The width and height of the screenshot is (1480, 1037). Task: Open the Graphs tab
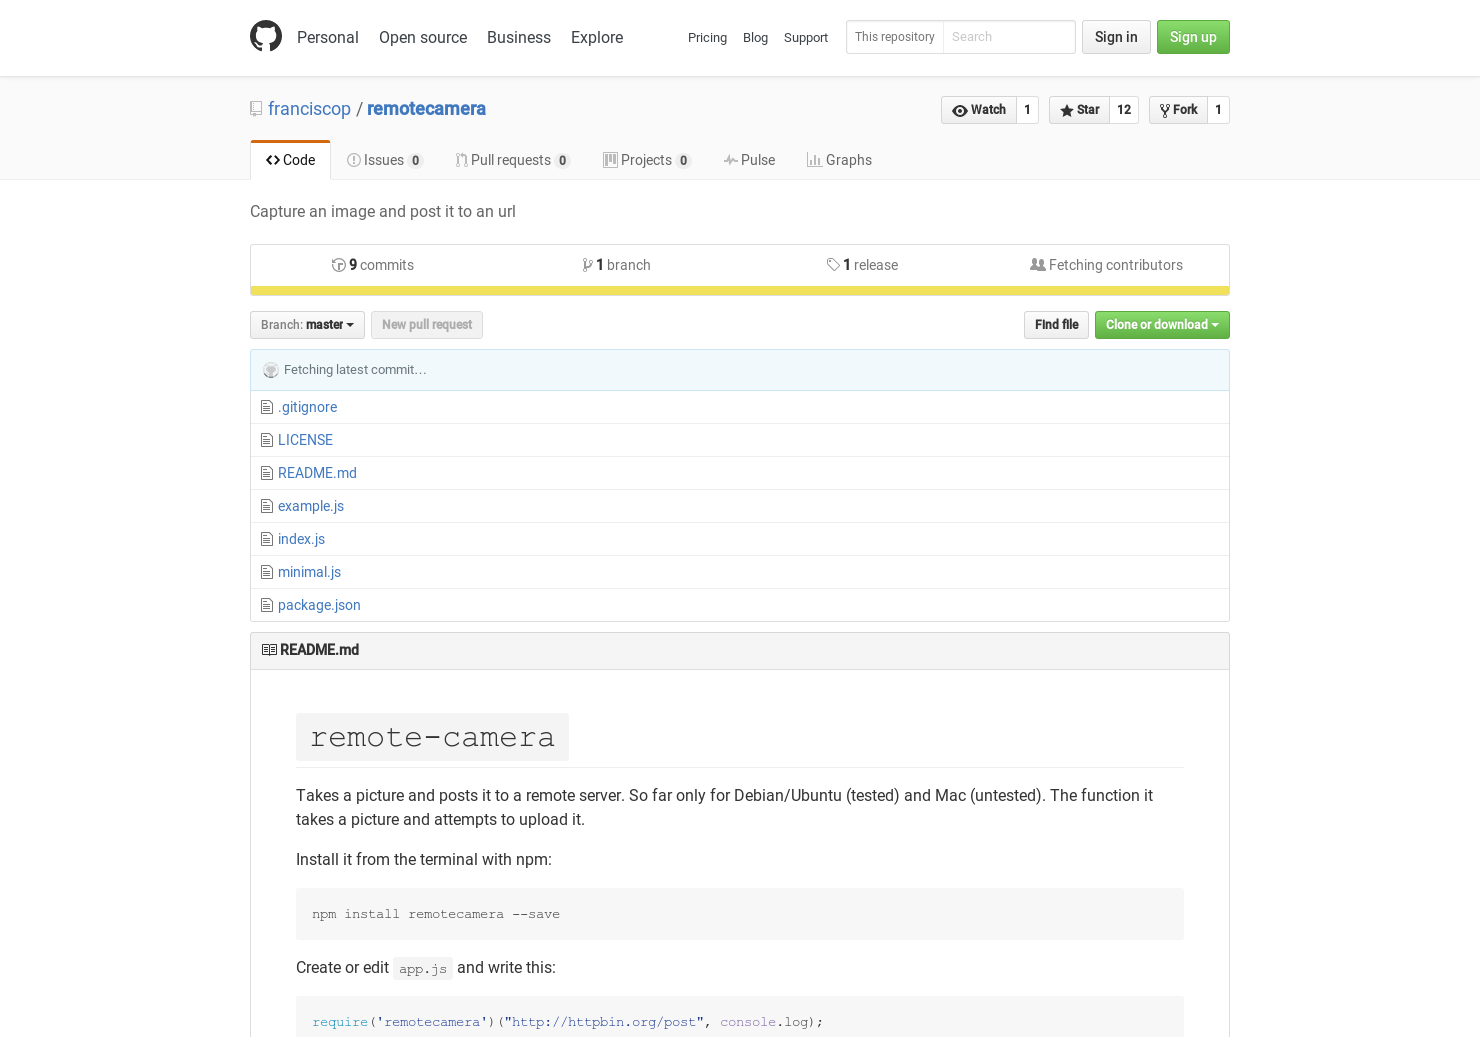839,160
